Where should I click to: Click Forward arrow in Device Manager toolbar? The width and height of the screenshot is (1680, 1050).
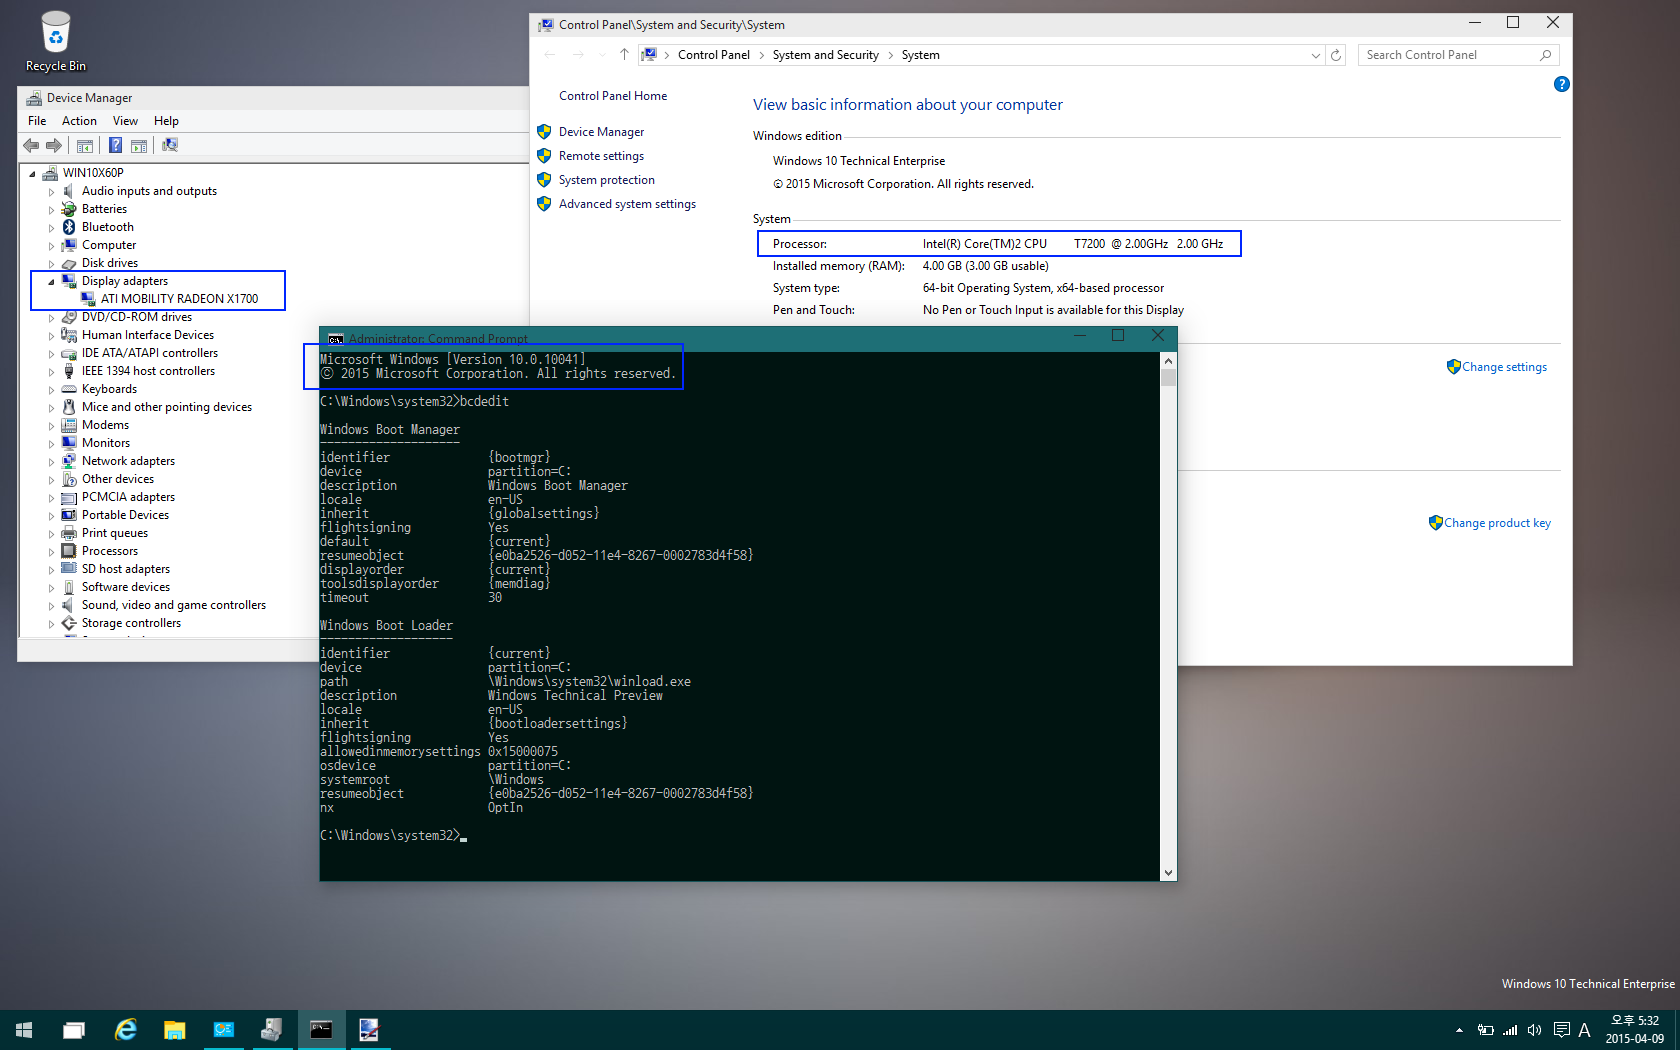pos(54,146)
